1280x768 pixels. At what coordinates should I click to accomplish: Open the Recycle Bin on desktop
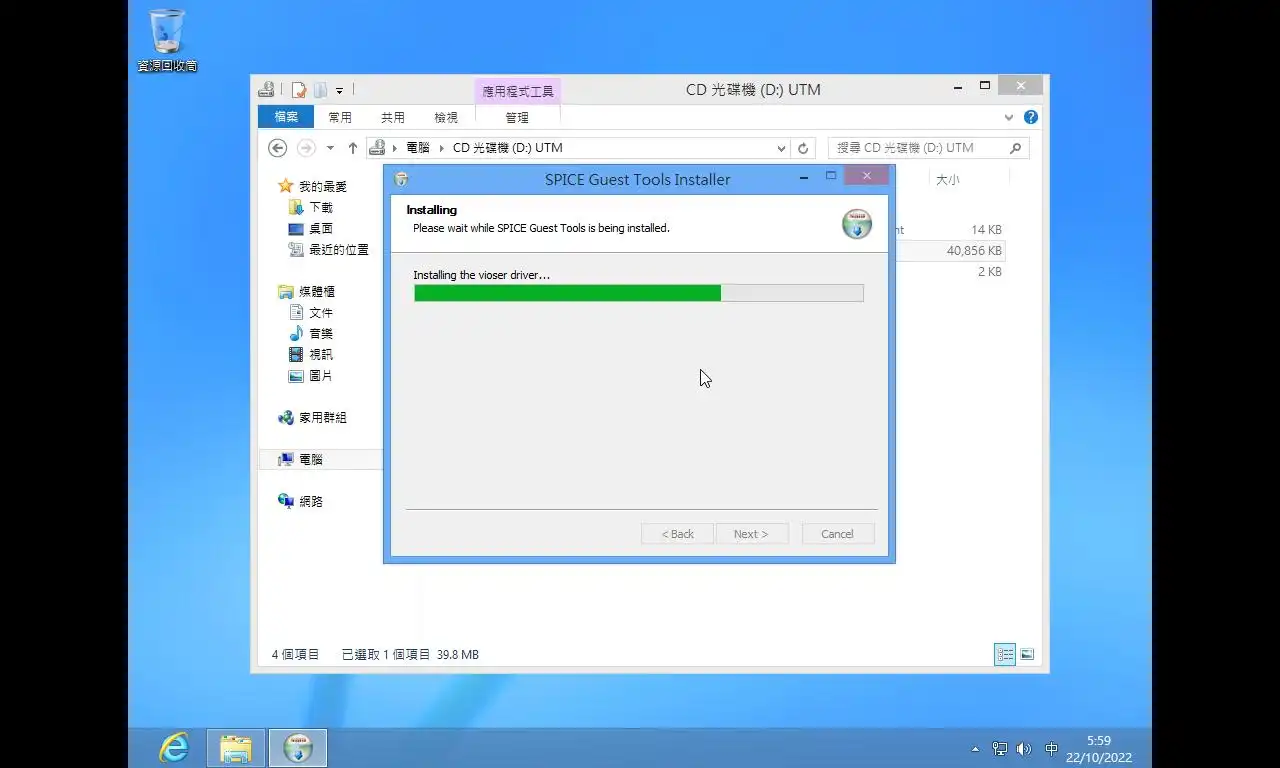tap(167, 40)
